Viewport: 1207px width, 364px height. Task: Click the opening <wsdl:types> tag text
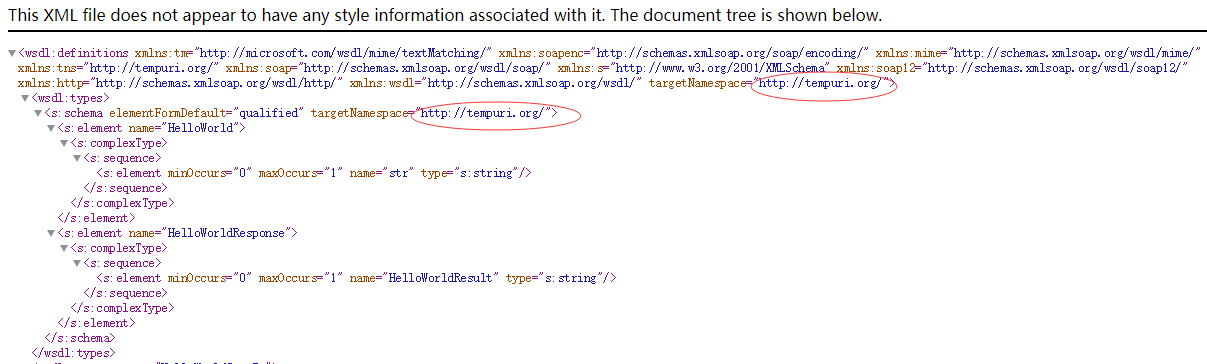click(x=70, y=99)
